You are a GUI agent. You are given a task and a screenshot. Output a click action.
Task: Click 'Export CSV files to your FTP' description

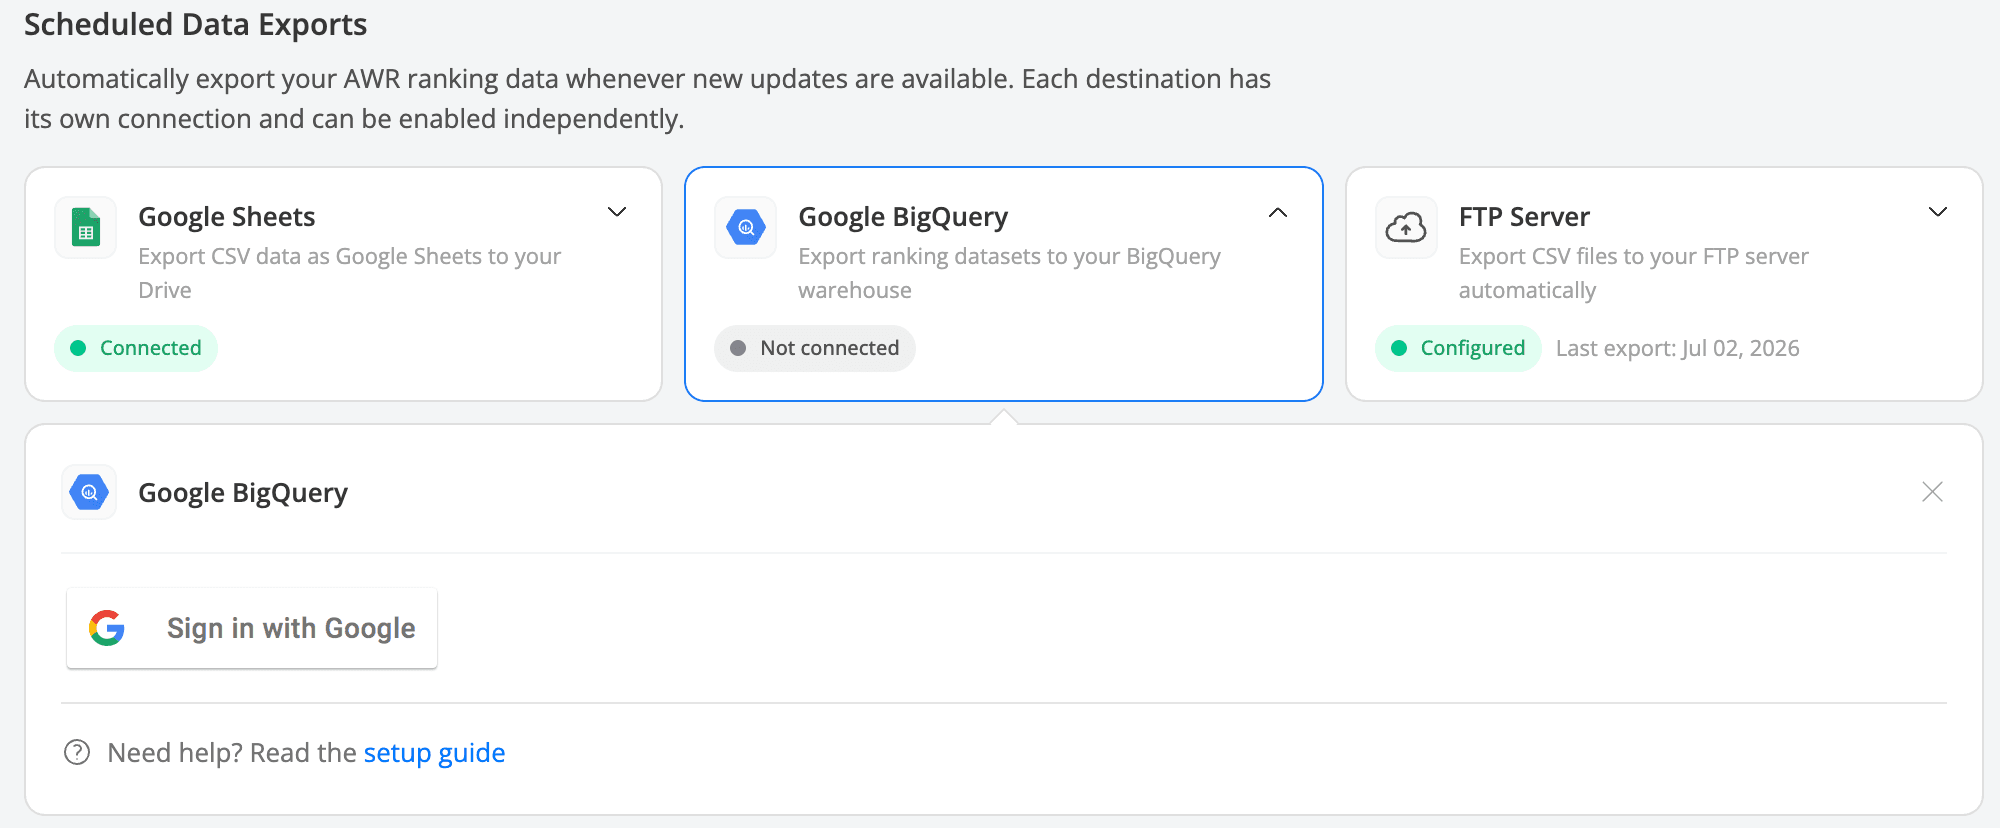pos(1634,273)
